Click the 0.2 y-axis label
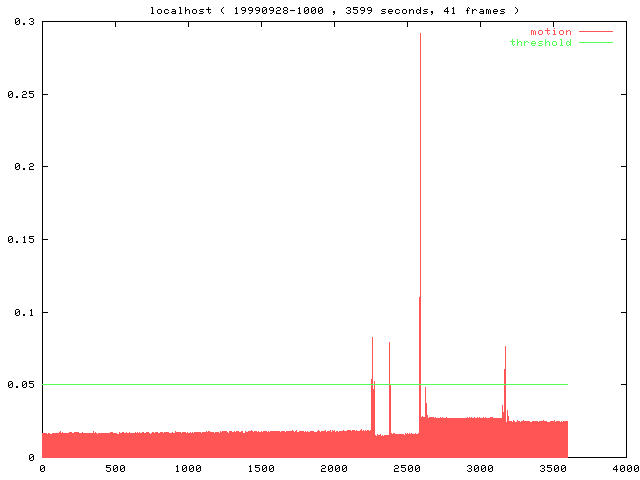Screen dimensions: 640x480 pyautogui.click(x=23, y=167)
